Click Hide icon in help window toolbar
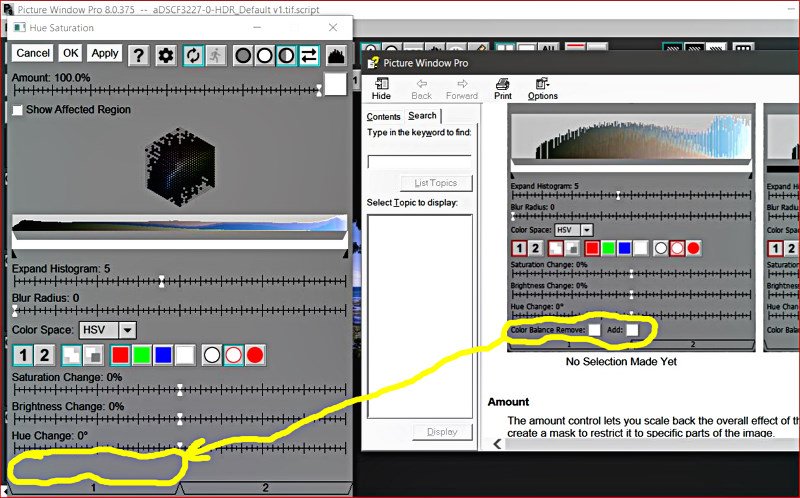The height and width of the screenshot is (498, 800). click(381, 89)
